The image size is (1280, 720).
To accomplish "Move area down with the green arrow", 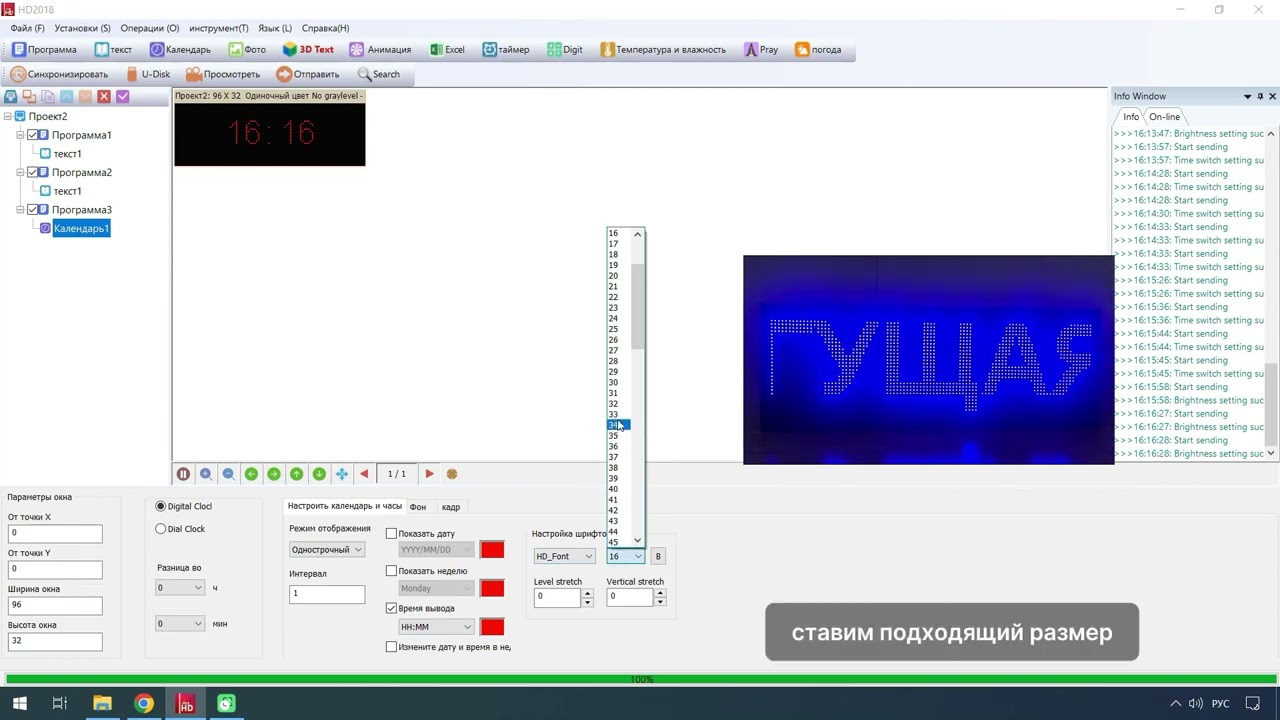I will 319,474.
